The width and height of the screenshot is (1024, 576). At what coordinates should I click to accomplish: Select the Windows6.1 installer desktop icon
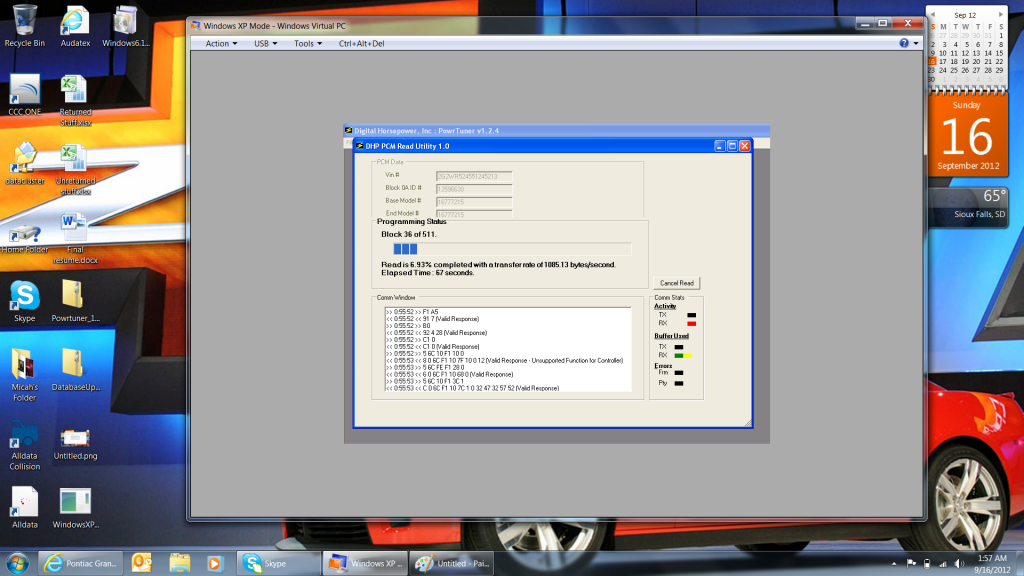pyautogui.click(x=125, y=26)
